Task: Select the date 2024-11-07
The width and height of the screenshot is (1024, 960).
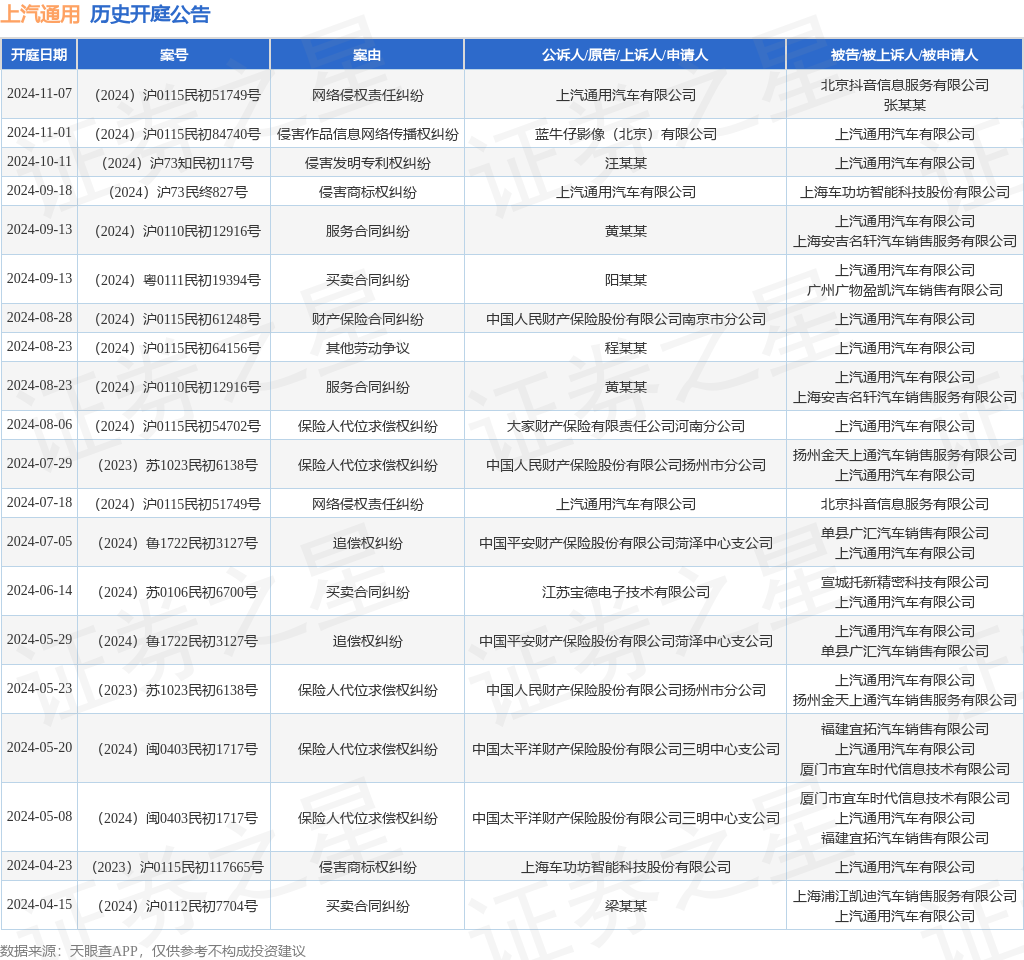Action: pos(39,93)
